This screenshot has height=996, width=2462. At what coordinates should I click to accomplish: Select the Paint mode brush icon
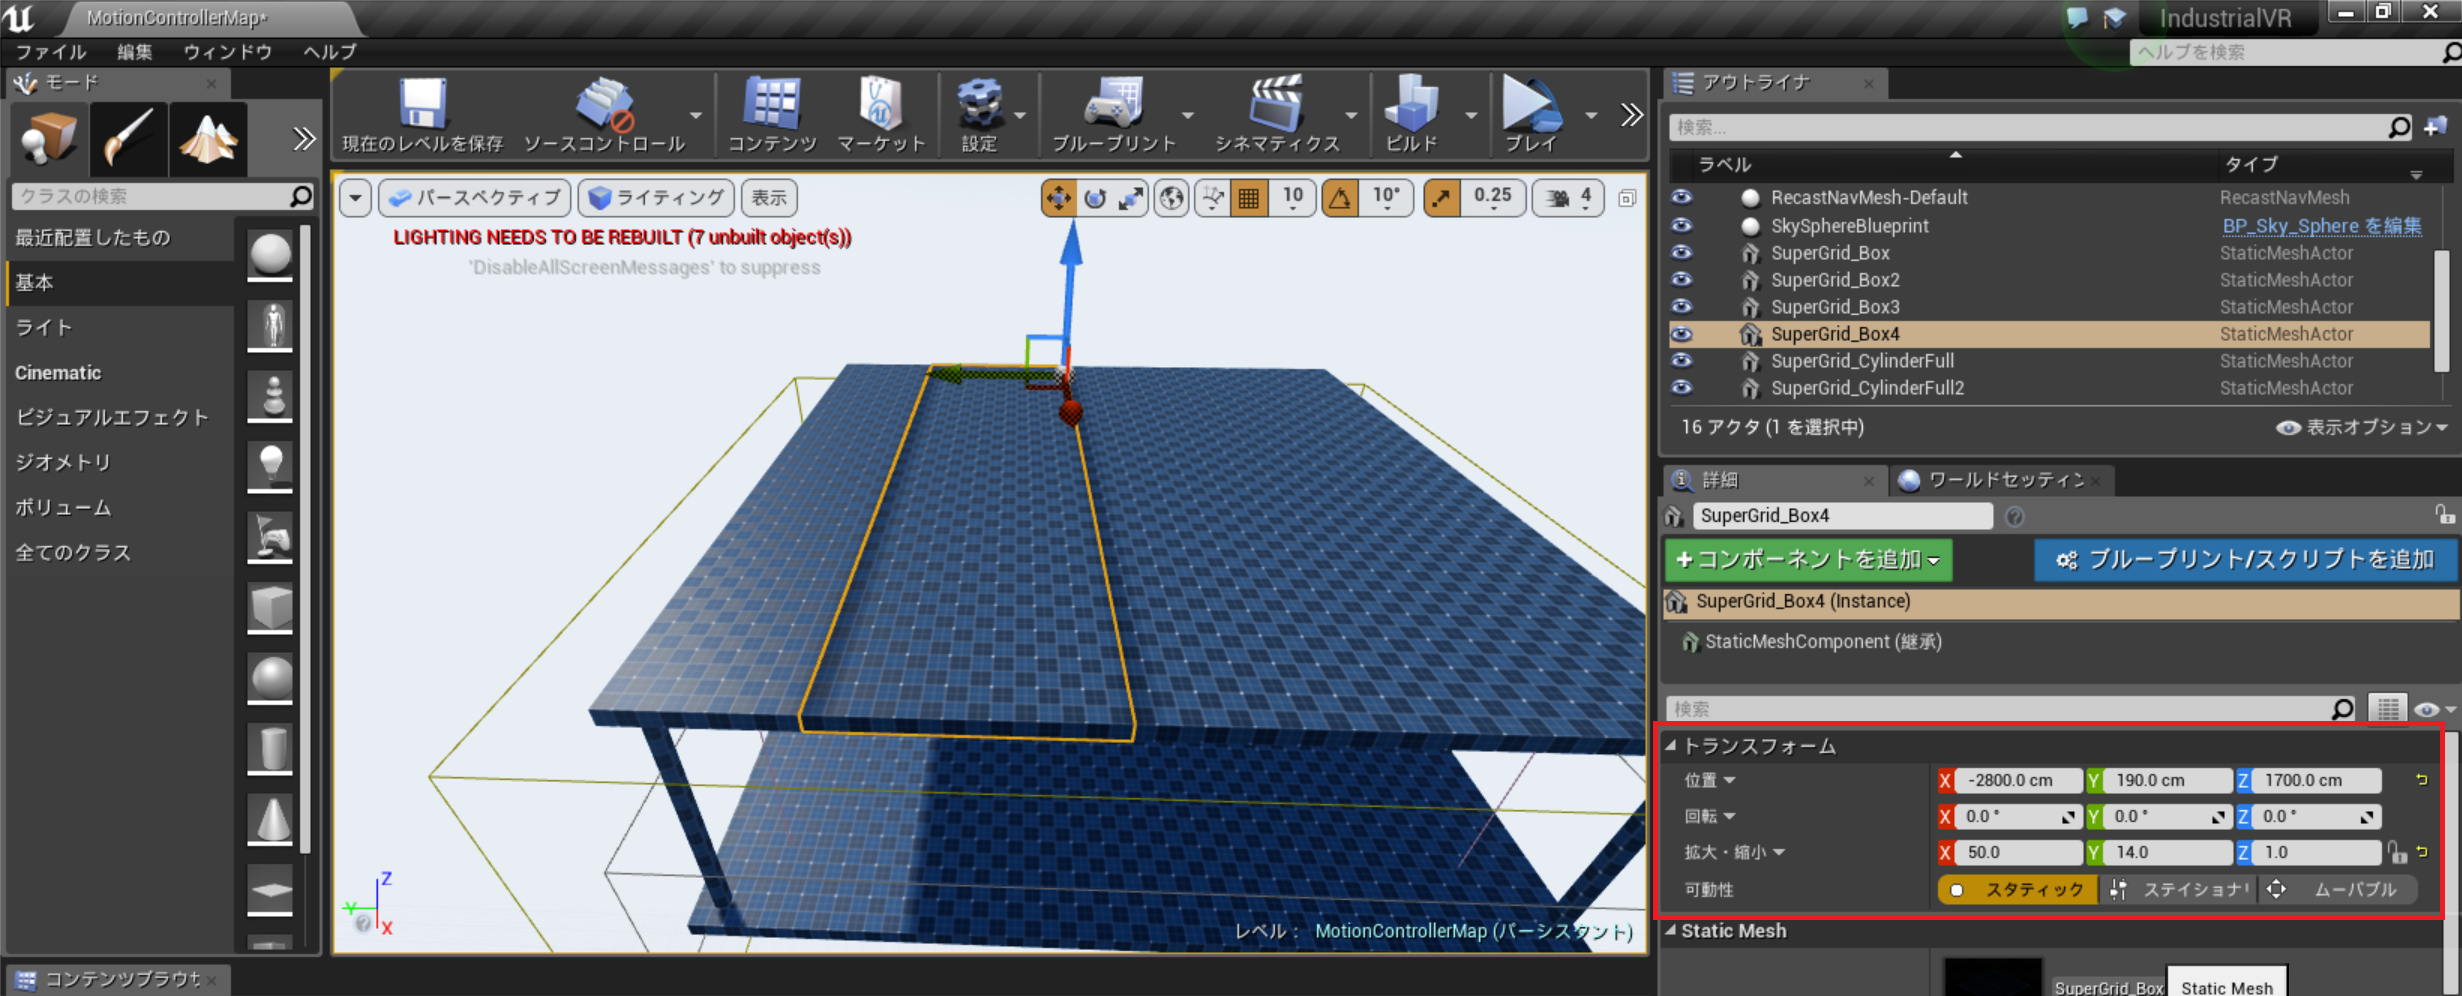[x=128, y=138]
